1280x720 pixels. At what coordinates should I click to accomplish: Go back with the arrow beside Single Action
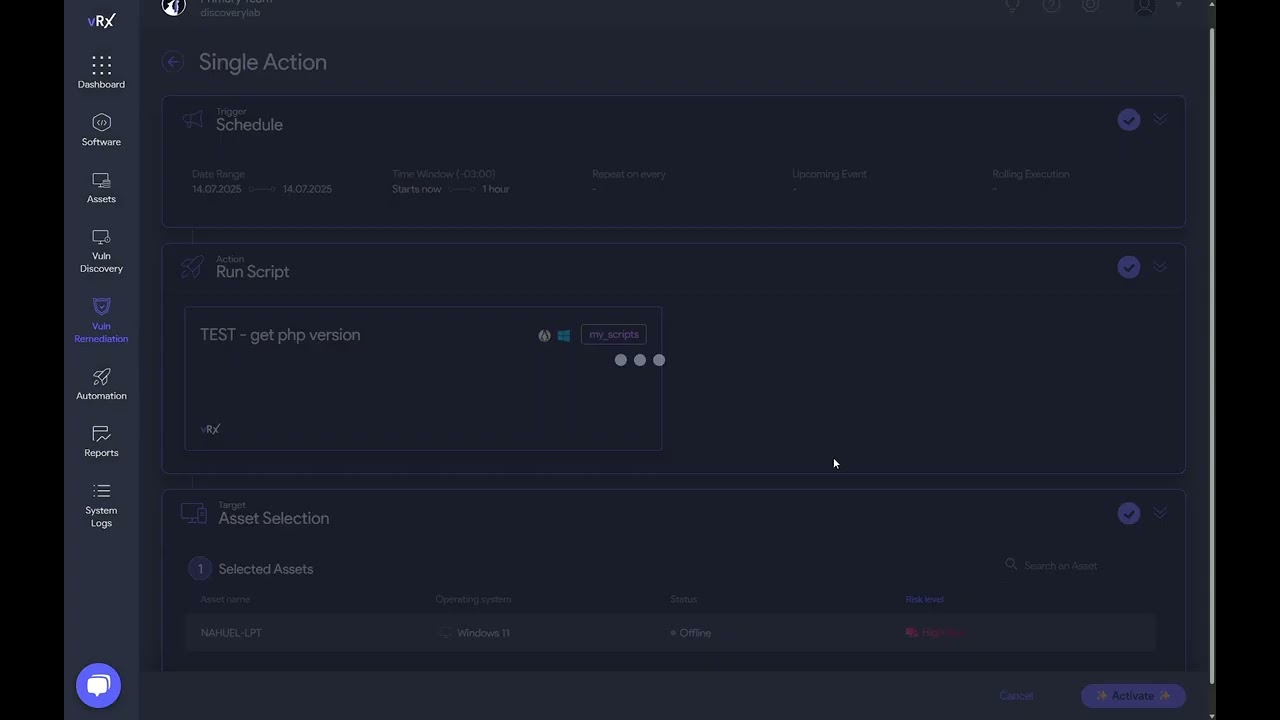[x=173, y=62]
